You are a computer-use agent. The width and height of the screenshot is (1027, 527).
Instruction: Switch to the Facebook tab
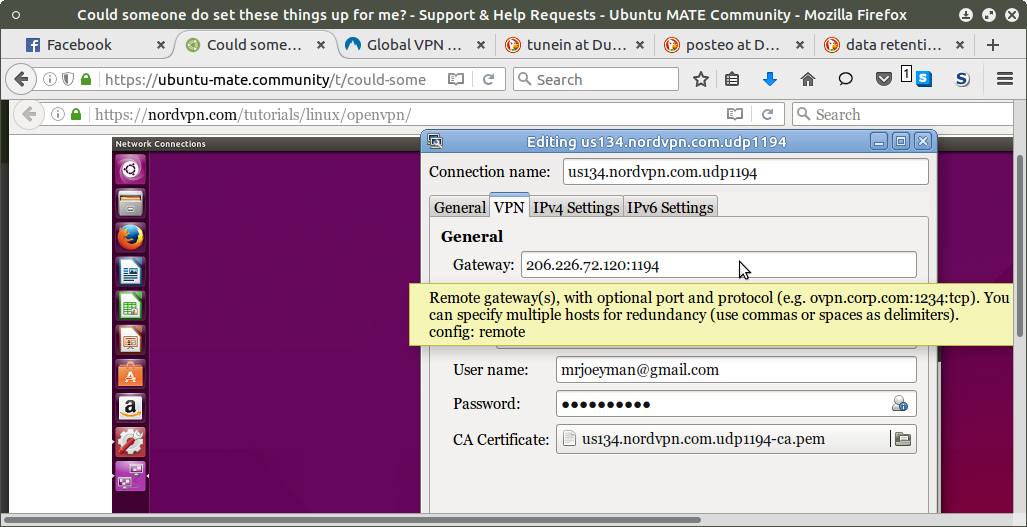click(79, 45)
